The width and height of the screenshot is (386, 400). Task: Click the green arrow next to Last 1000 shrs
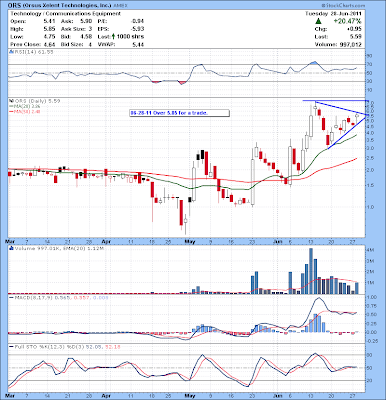(113, 36)
